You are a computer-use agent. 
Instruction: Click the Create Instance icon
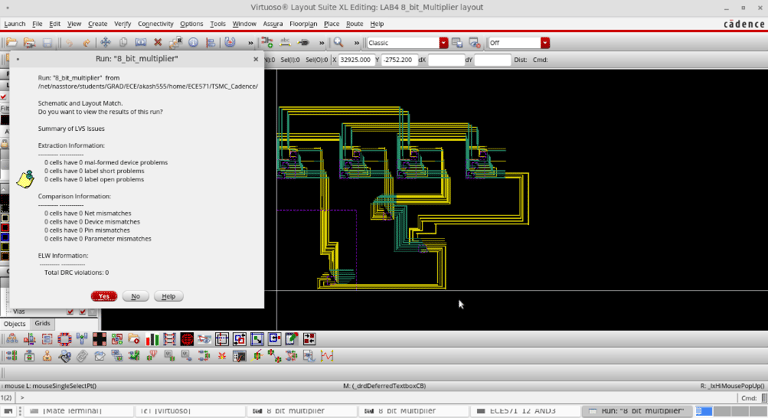[267, 43]
